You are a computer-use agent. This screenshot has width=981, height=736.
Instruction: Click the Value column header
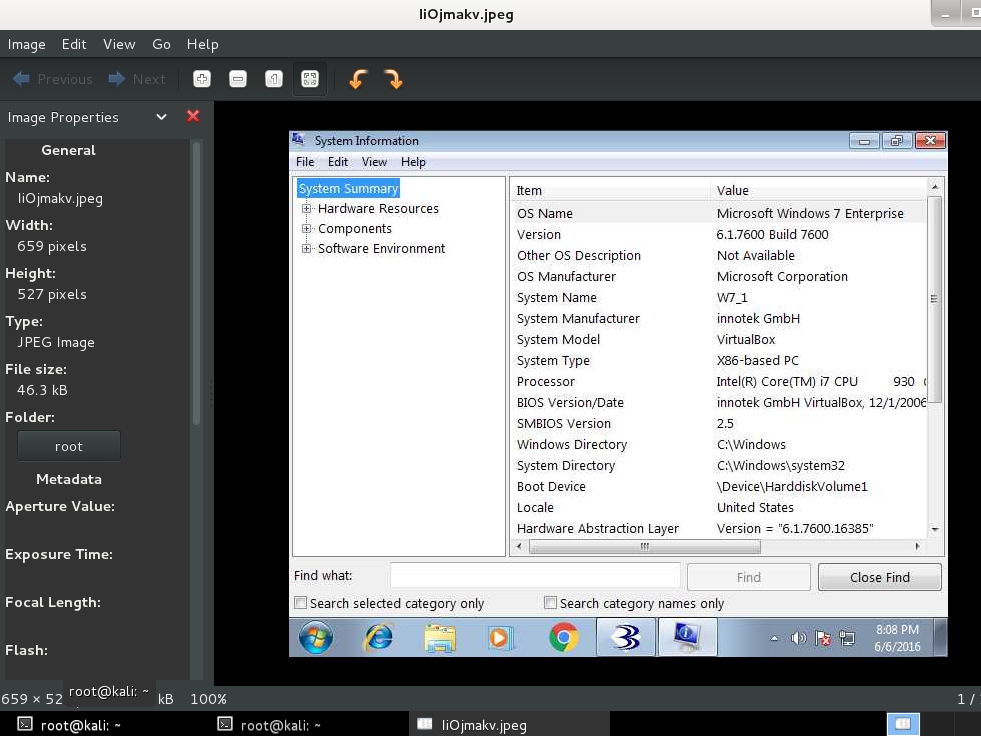point(818,190)
